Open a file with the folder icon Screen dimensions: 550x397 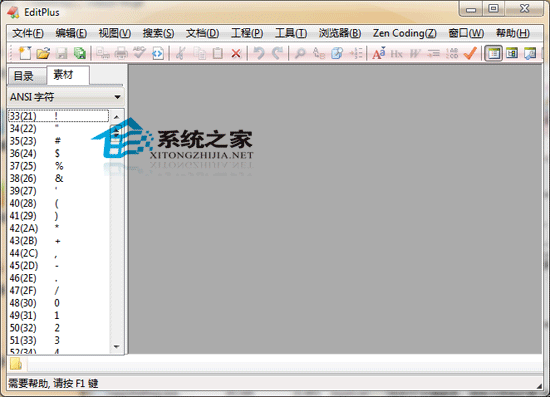tap(43, 53)
